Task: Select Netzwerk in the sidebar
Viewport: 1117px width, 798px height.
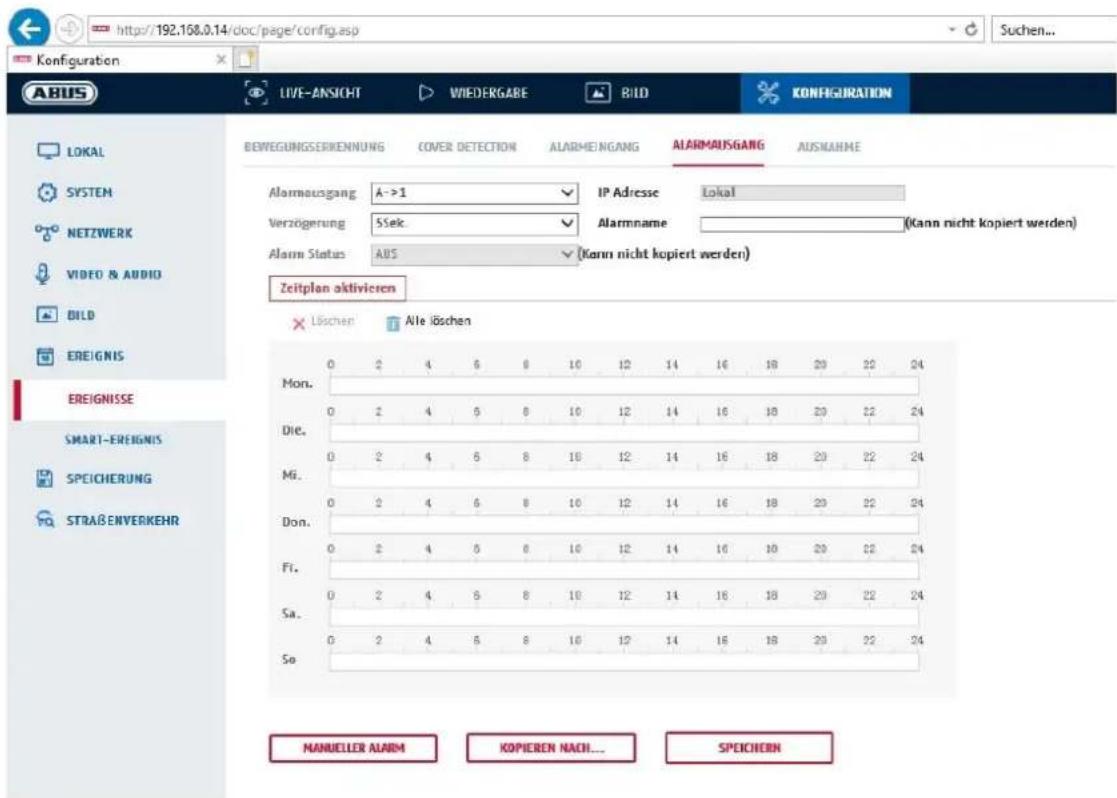Action: click(99, 233)
